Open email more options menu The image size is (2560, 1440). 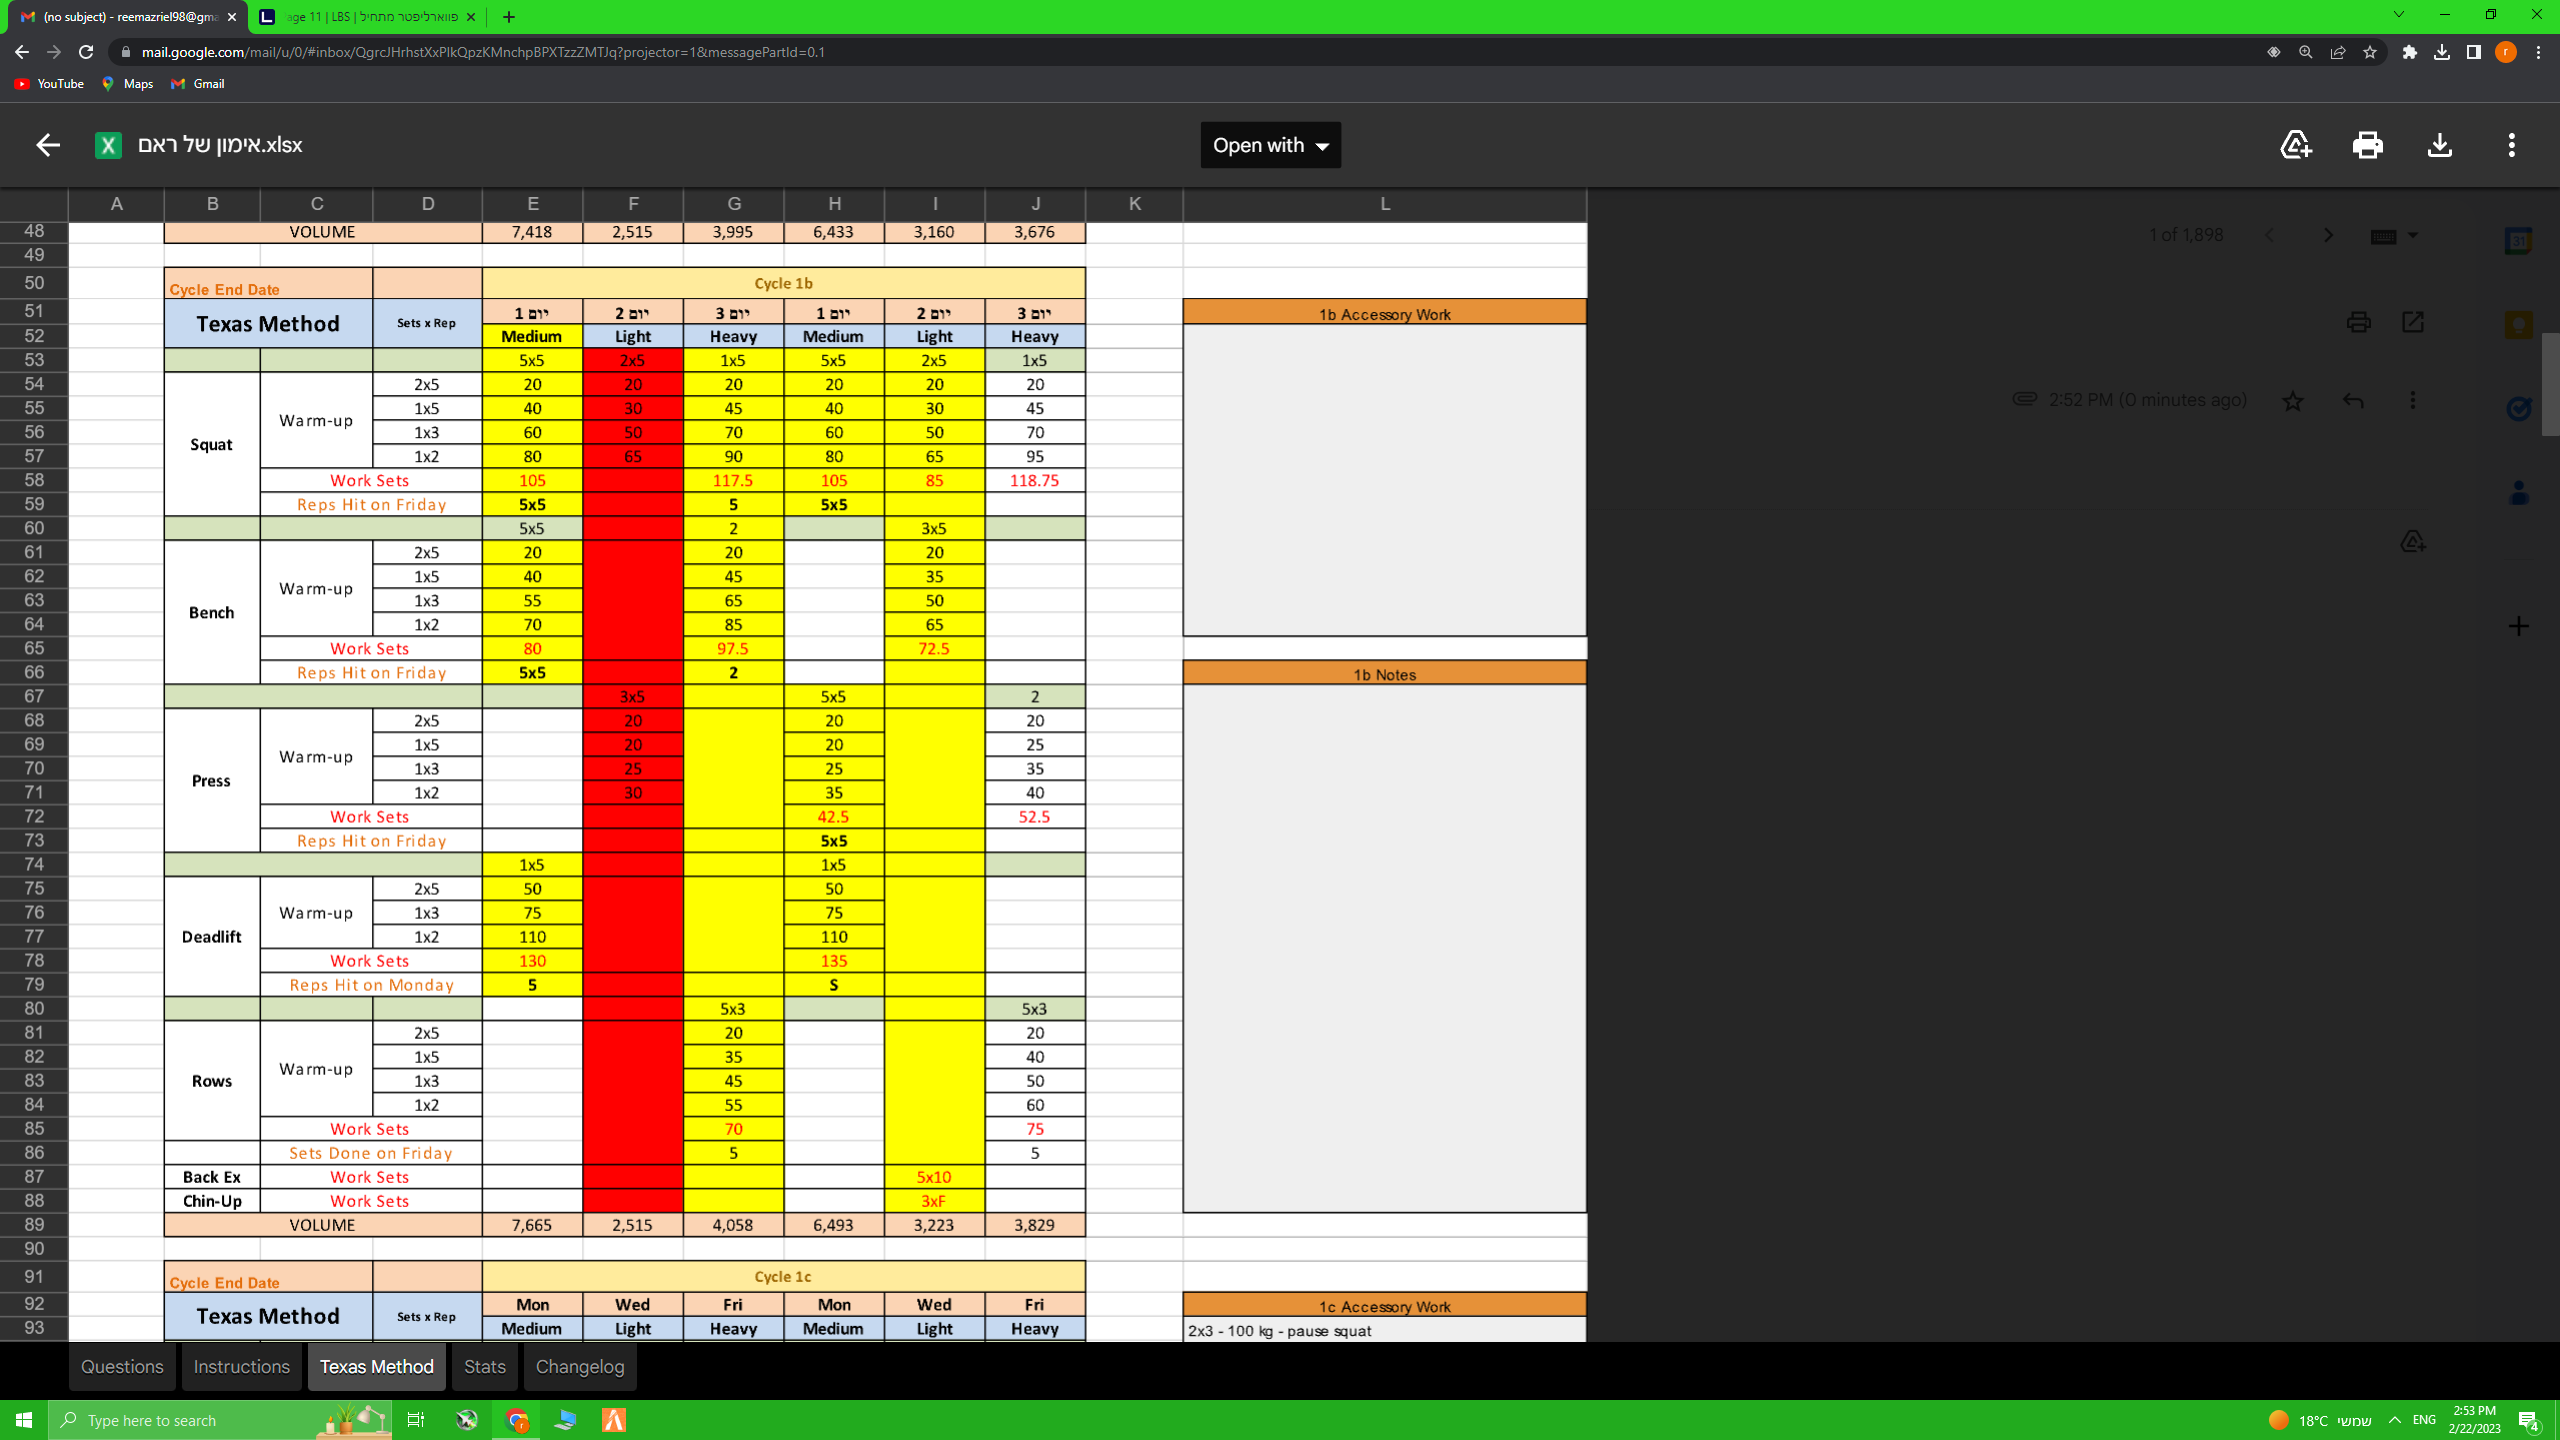(x=2413, y=401)
